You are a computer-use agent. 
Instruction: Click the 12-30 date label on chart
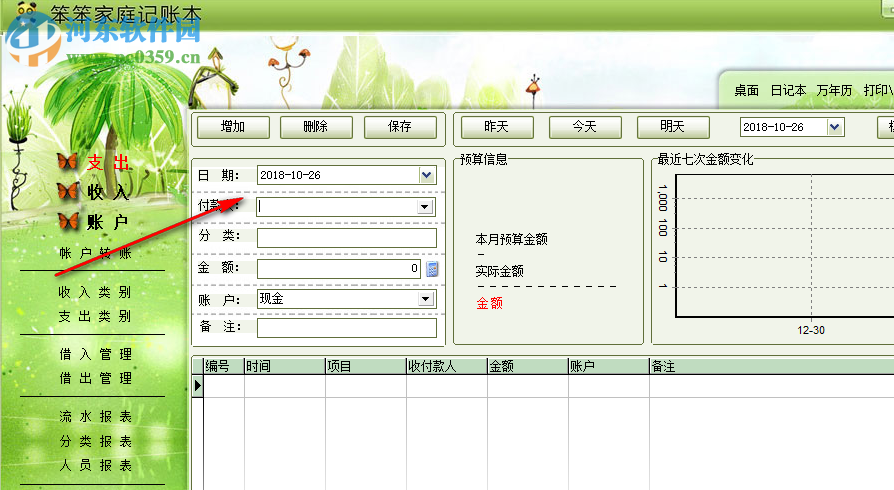[x=811, y=330]
